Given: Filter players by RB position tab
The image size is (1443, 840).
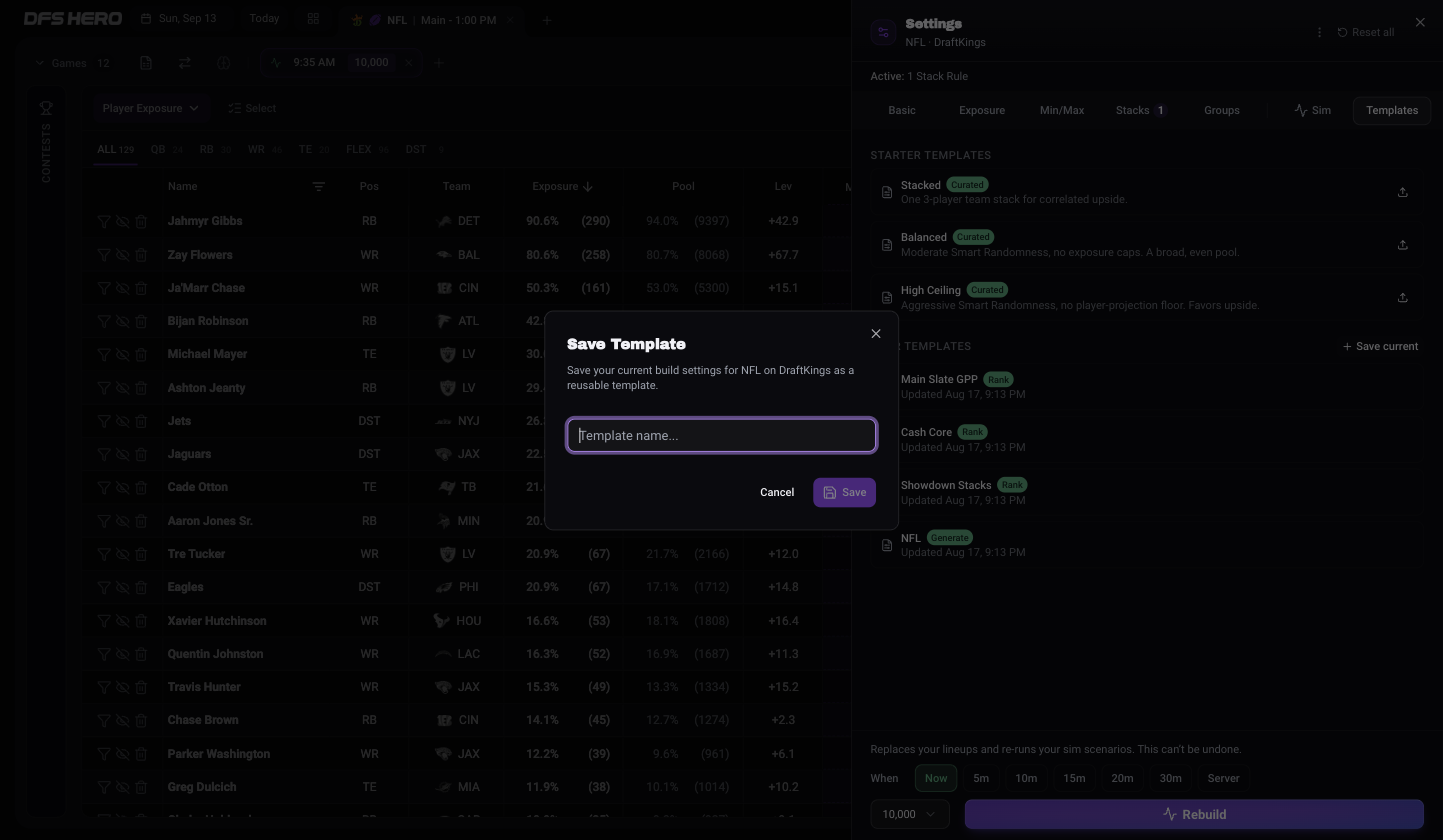Looking at the screenshot, I should point(215,150).
